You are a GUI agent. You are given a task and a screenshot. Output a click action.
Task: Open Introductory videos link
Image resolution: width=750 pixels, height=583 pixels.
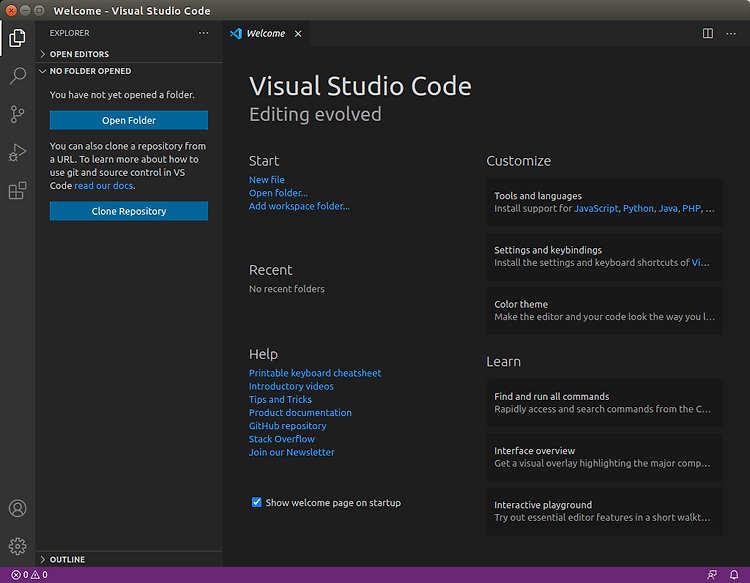point(291,386)
